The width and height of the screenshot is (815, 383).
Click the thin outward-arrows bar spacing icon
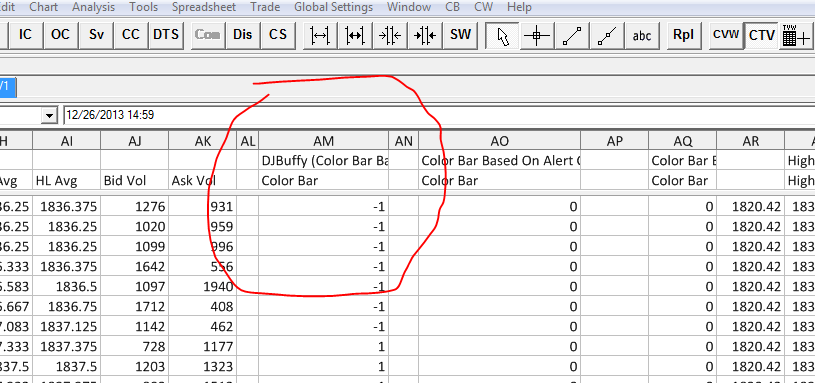tap(320, 35)
